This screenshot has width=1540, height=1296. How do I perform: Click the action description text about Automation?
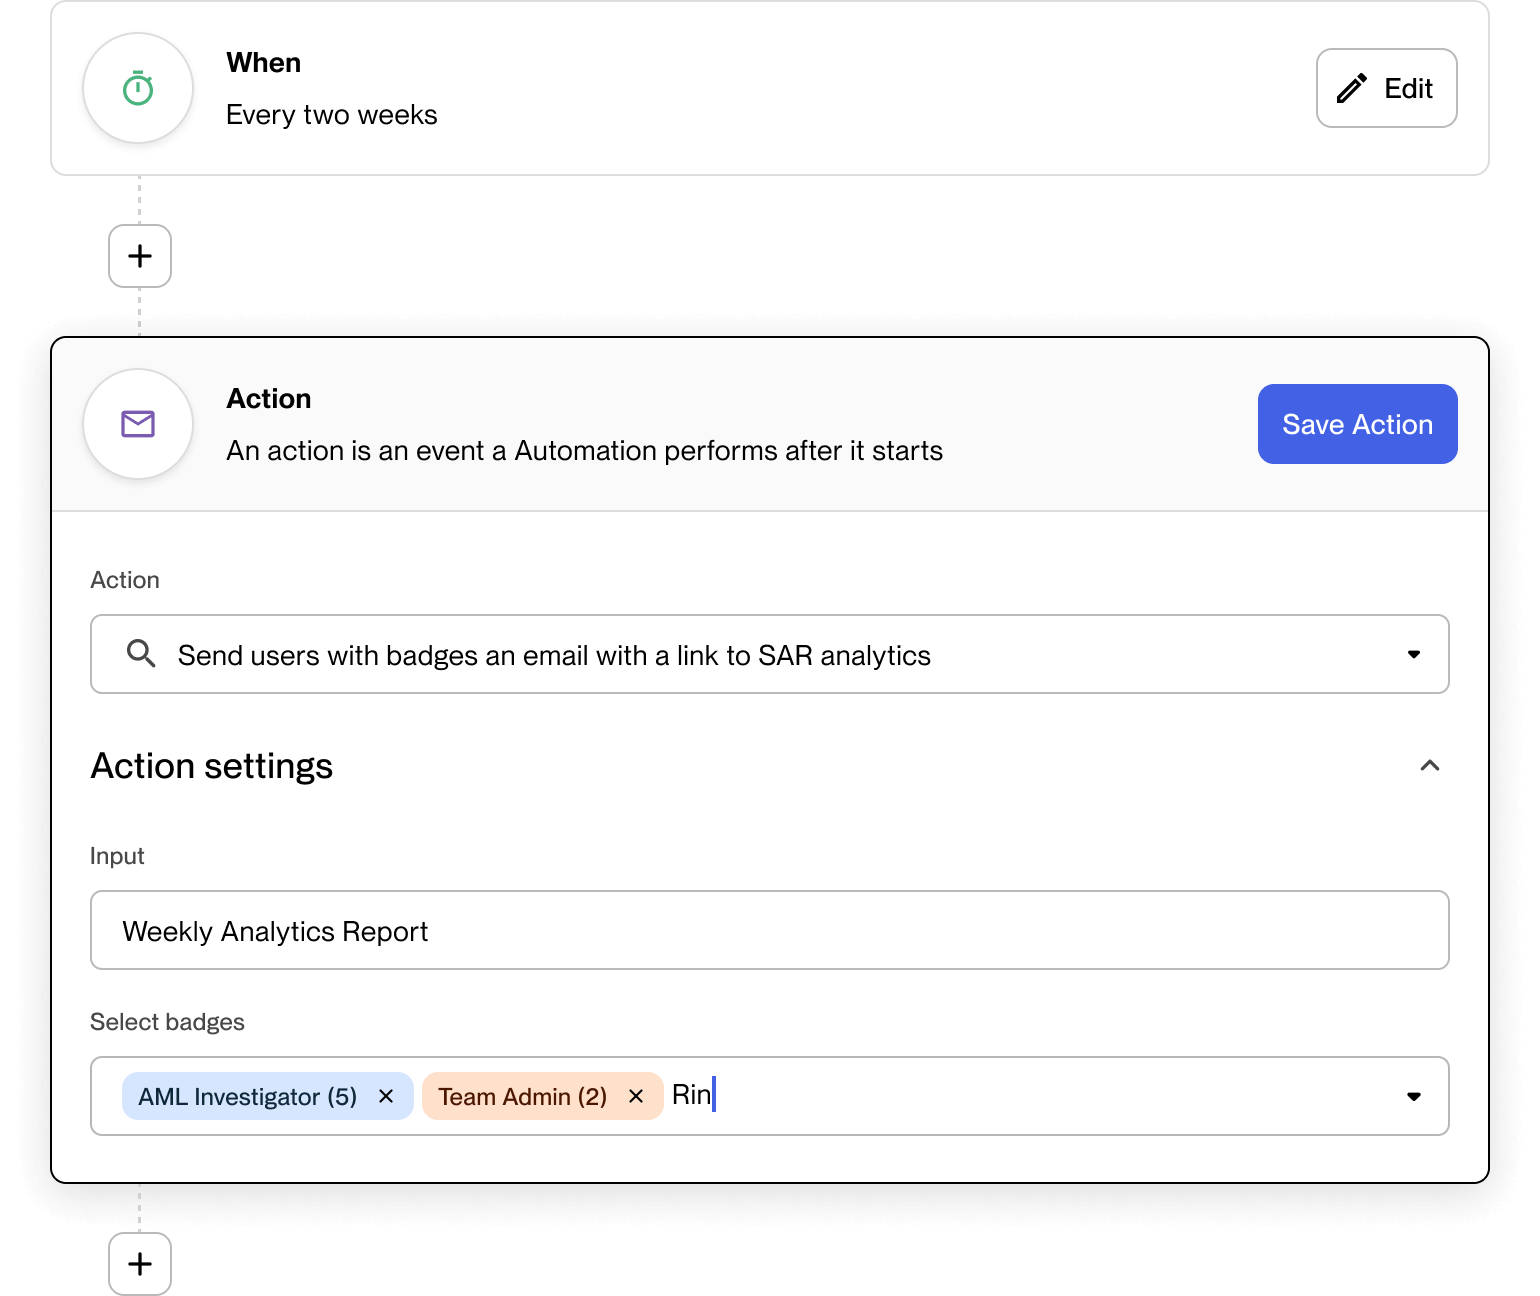(584, 451)
